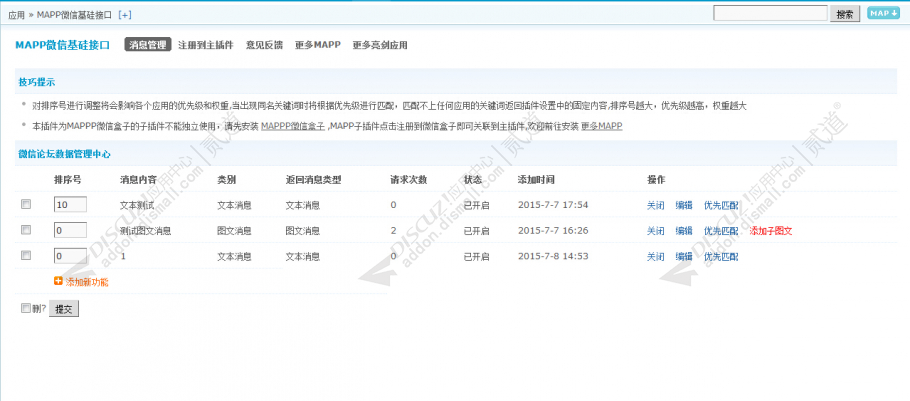Check the checkbox for the 2015-7-8 14:53 row

tap(26, 255)
